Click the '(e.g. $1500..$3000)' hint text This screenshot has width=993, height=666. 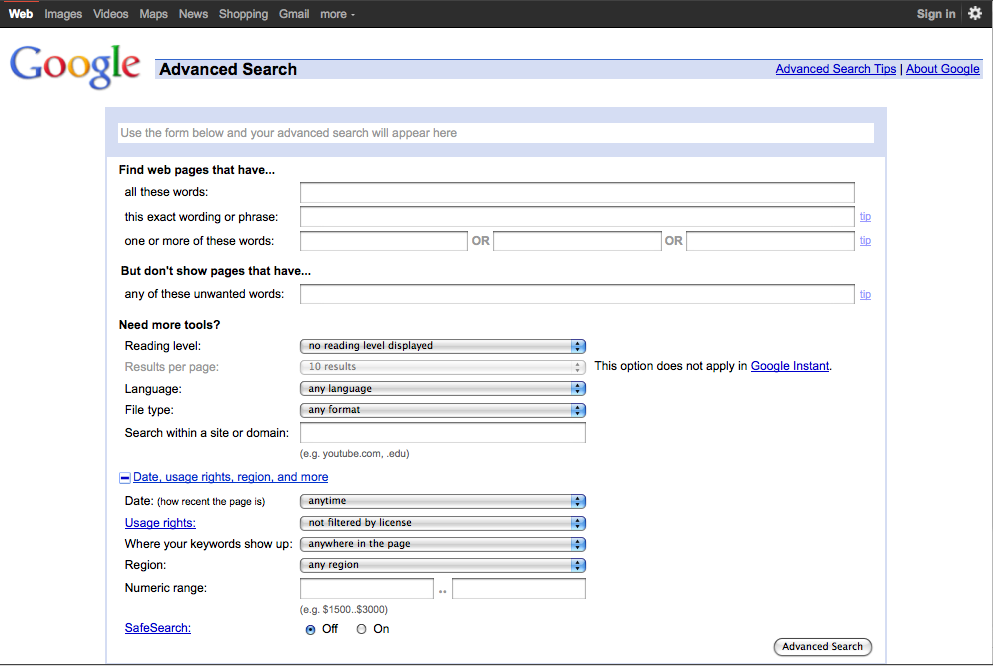click(344, 610)
